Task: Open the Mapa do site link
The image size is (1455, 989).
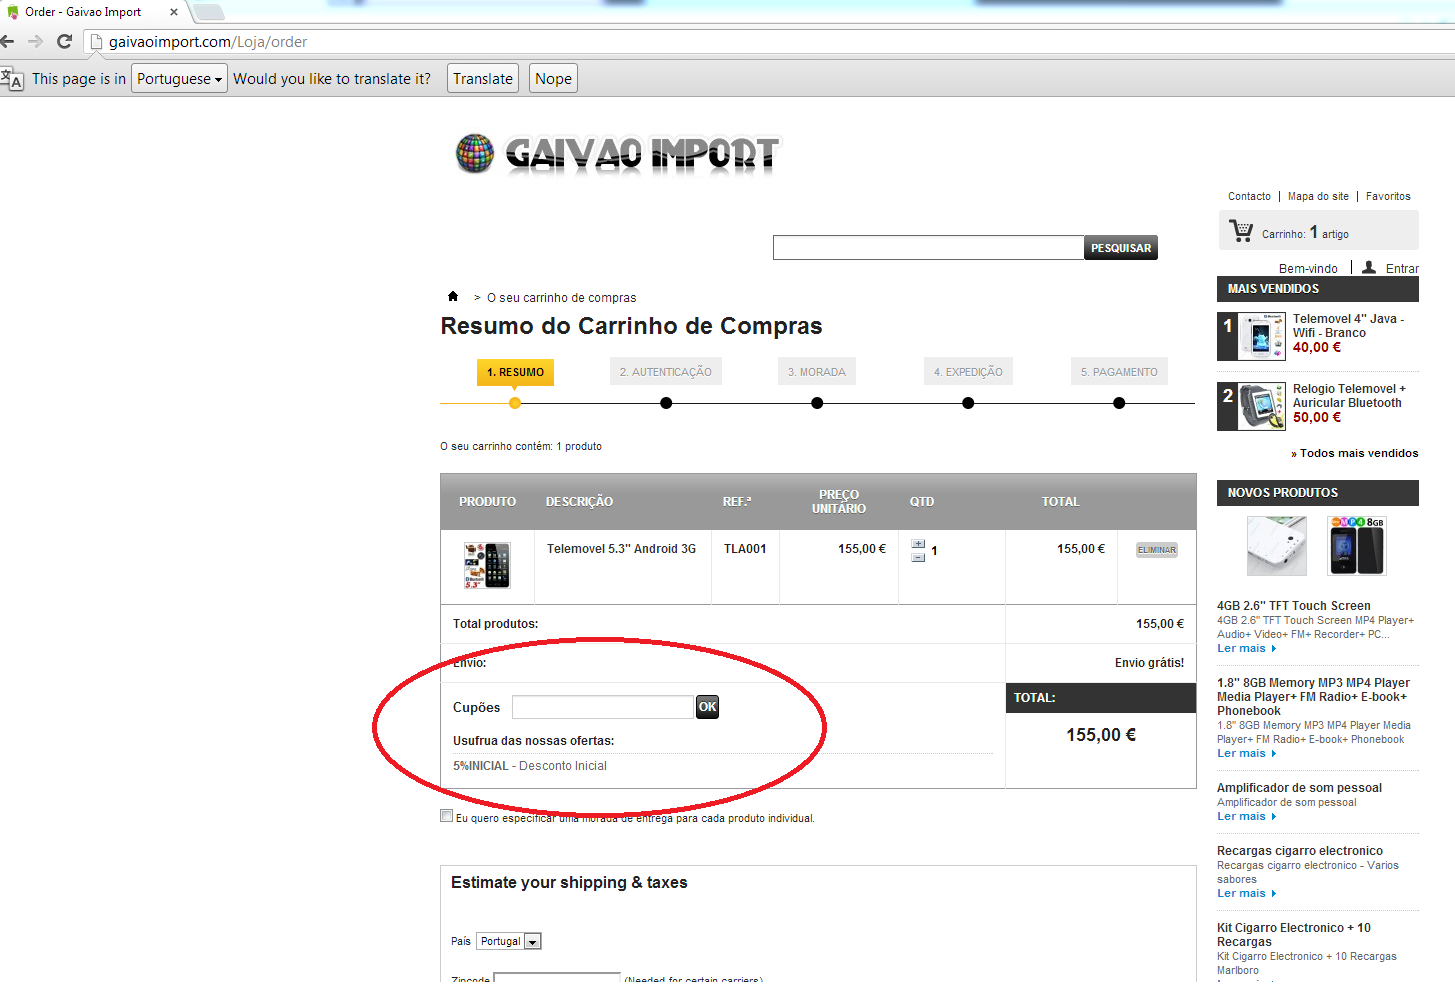Action: (x=1318, y=196)
